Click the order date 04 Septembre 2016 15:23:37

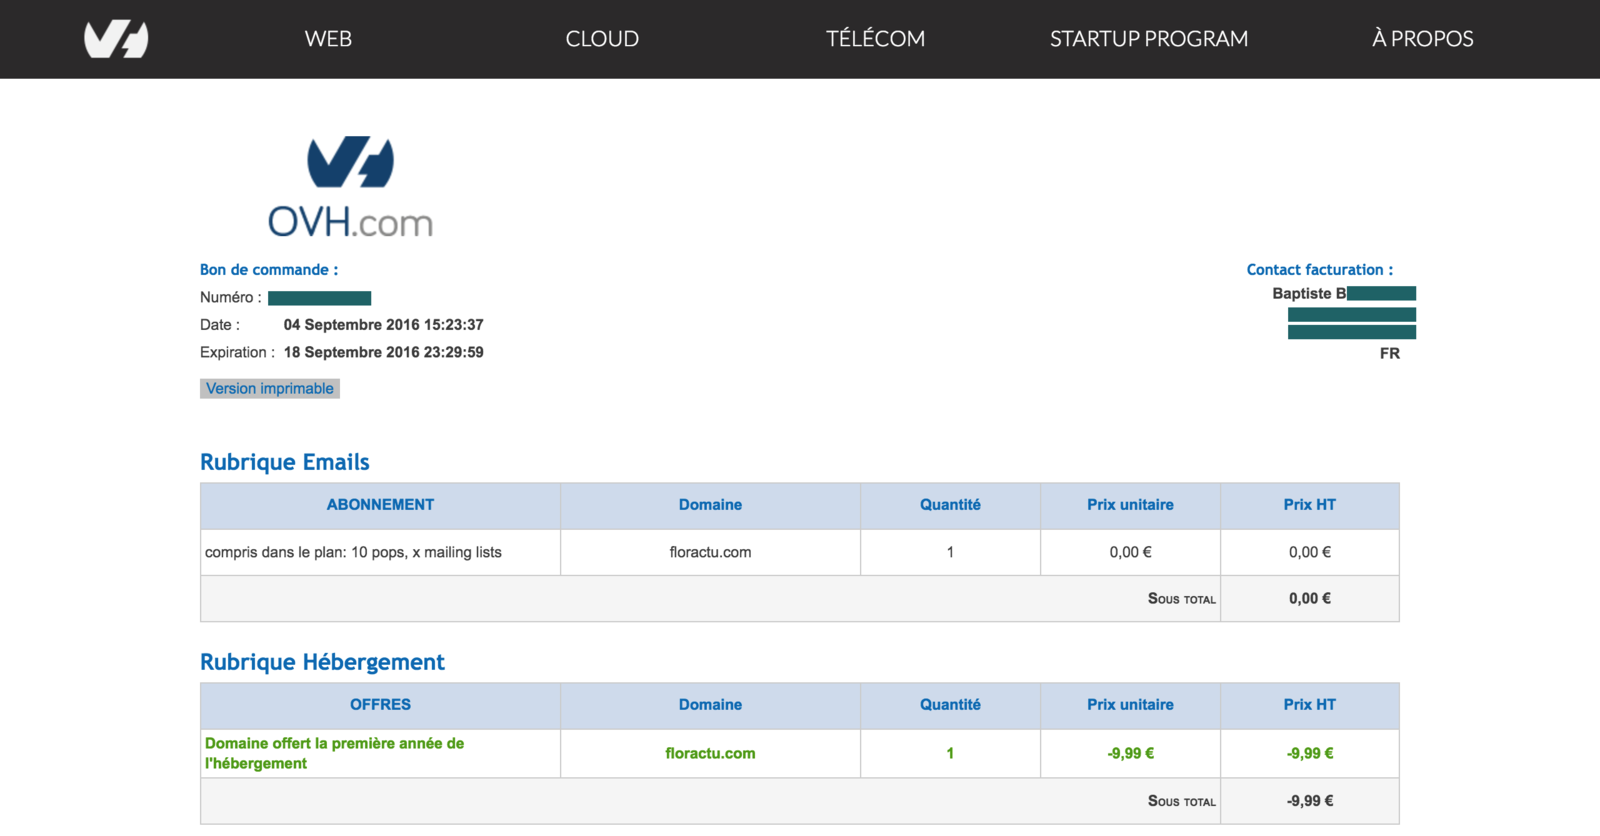pyautogui.click(x=383, y=324)
